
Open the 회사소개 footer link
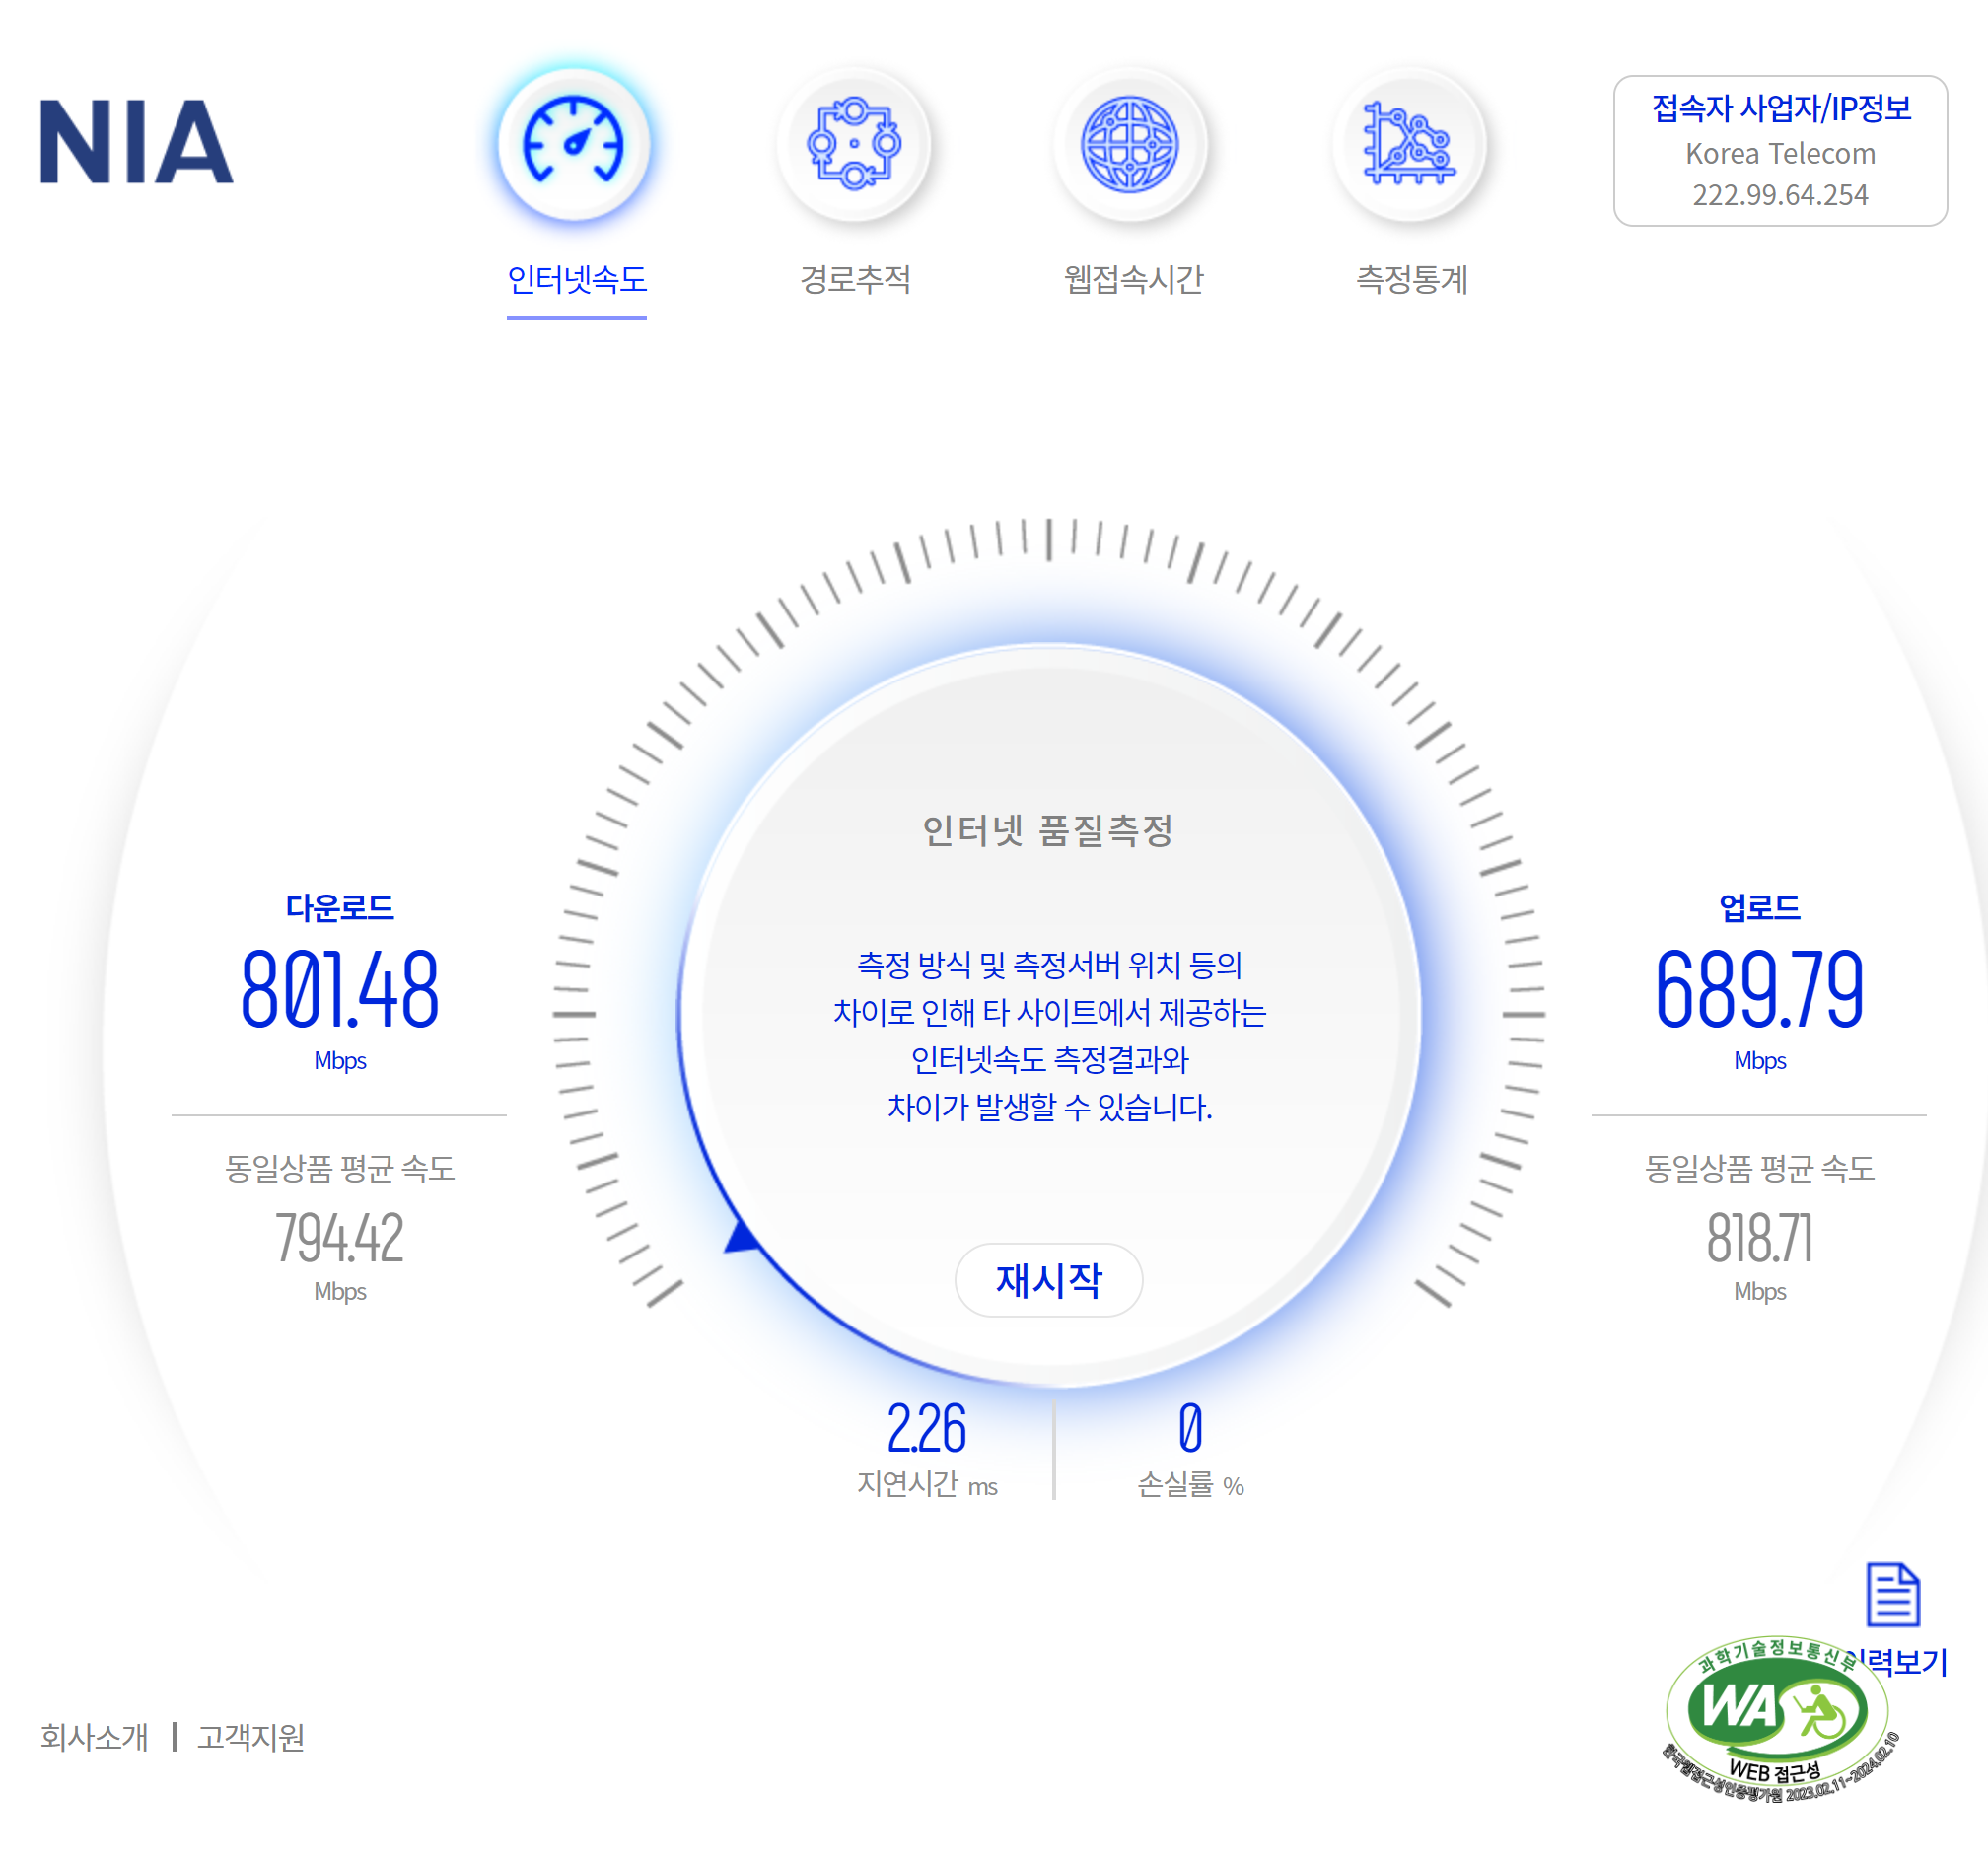[x=94, y=1737]
